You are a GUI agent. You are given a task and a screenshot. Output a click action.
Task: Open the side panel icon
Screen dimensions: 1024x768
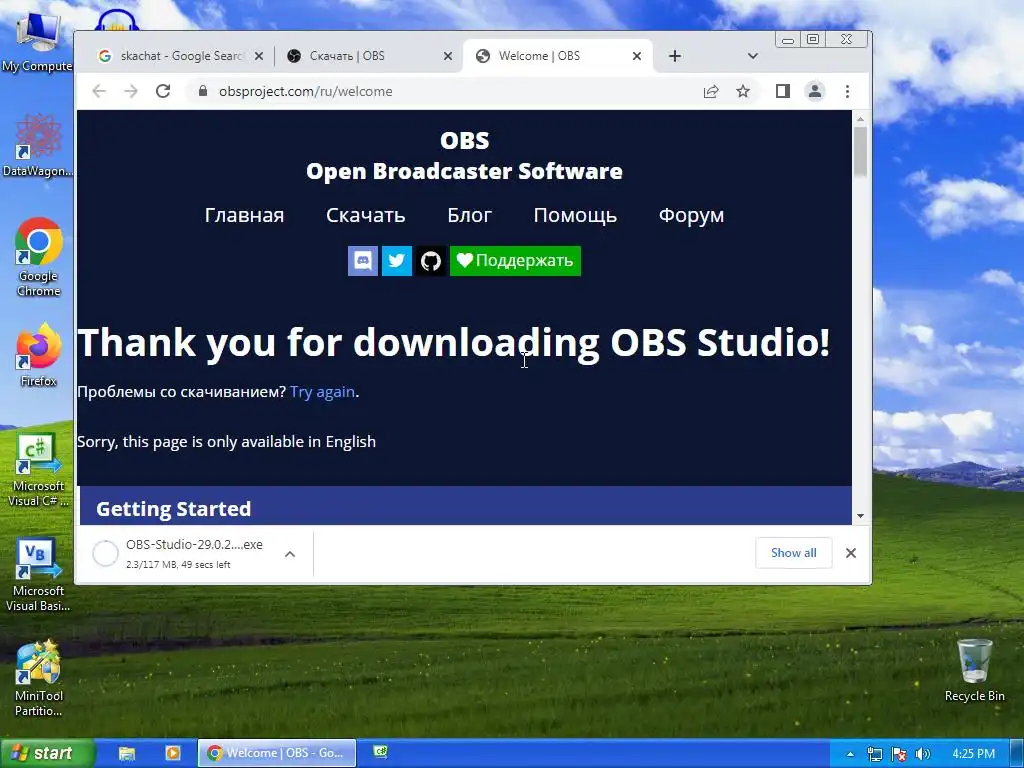[783, 91]
